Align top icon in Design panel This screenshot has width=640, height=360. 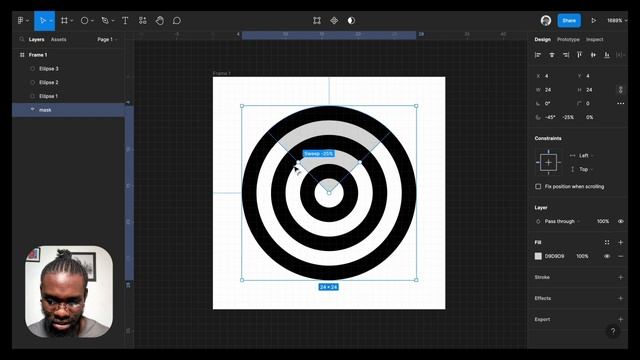(579, 55)
